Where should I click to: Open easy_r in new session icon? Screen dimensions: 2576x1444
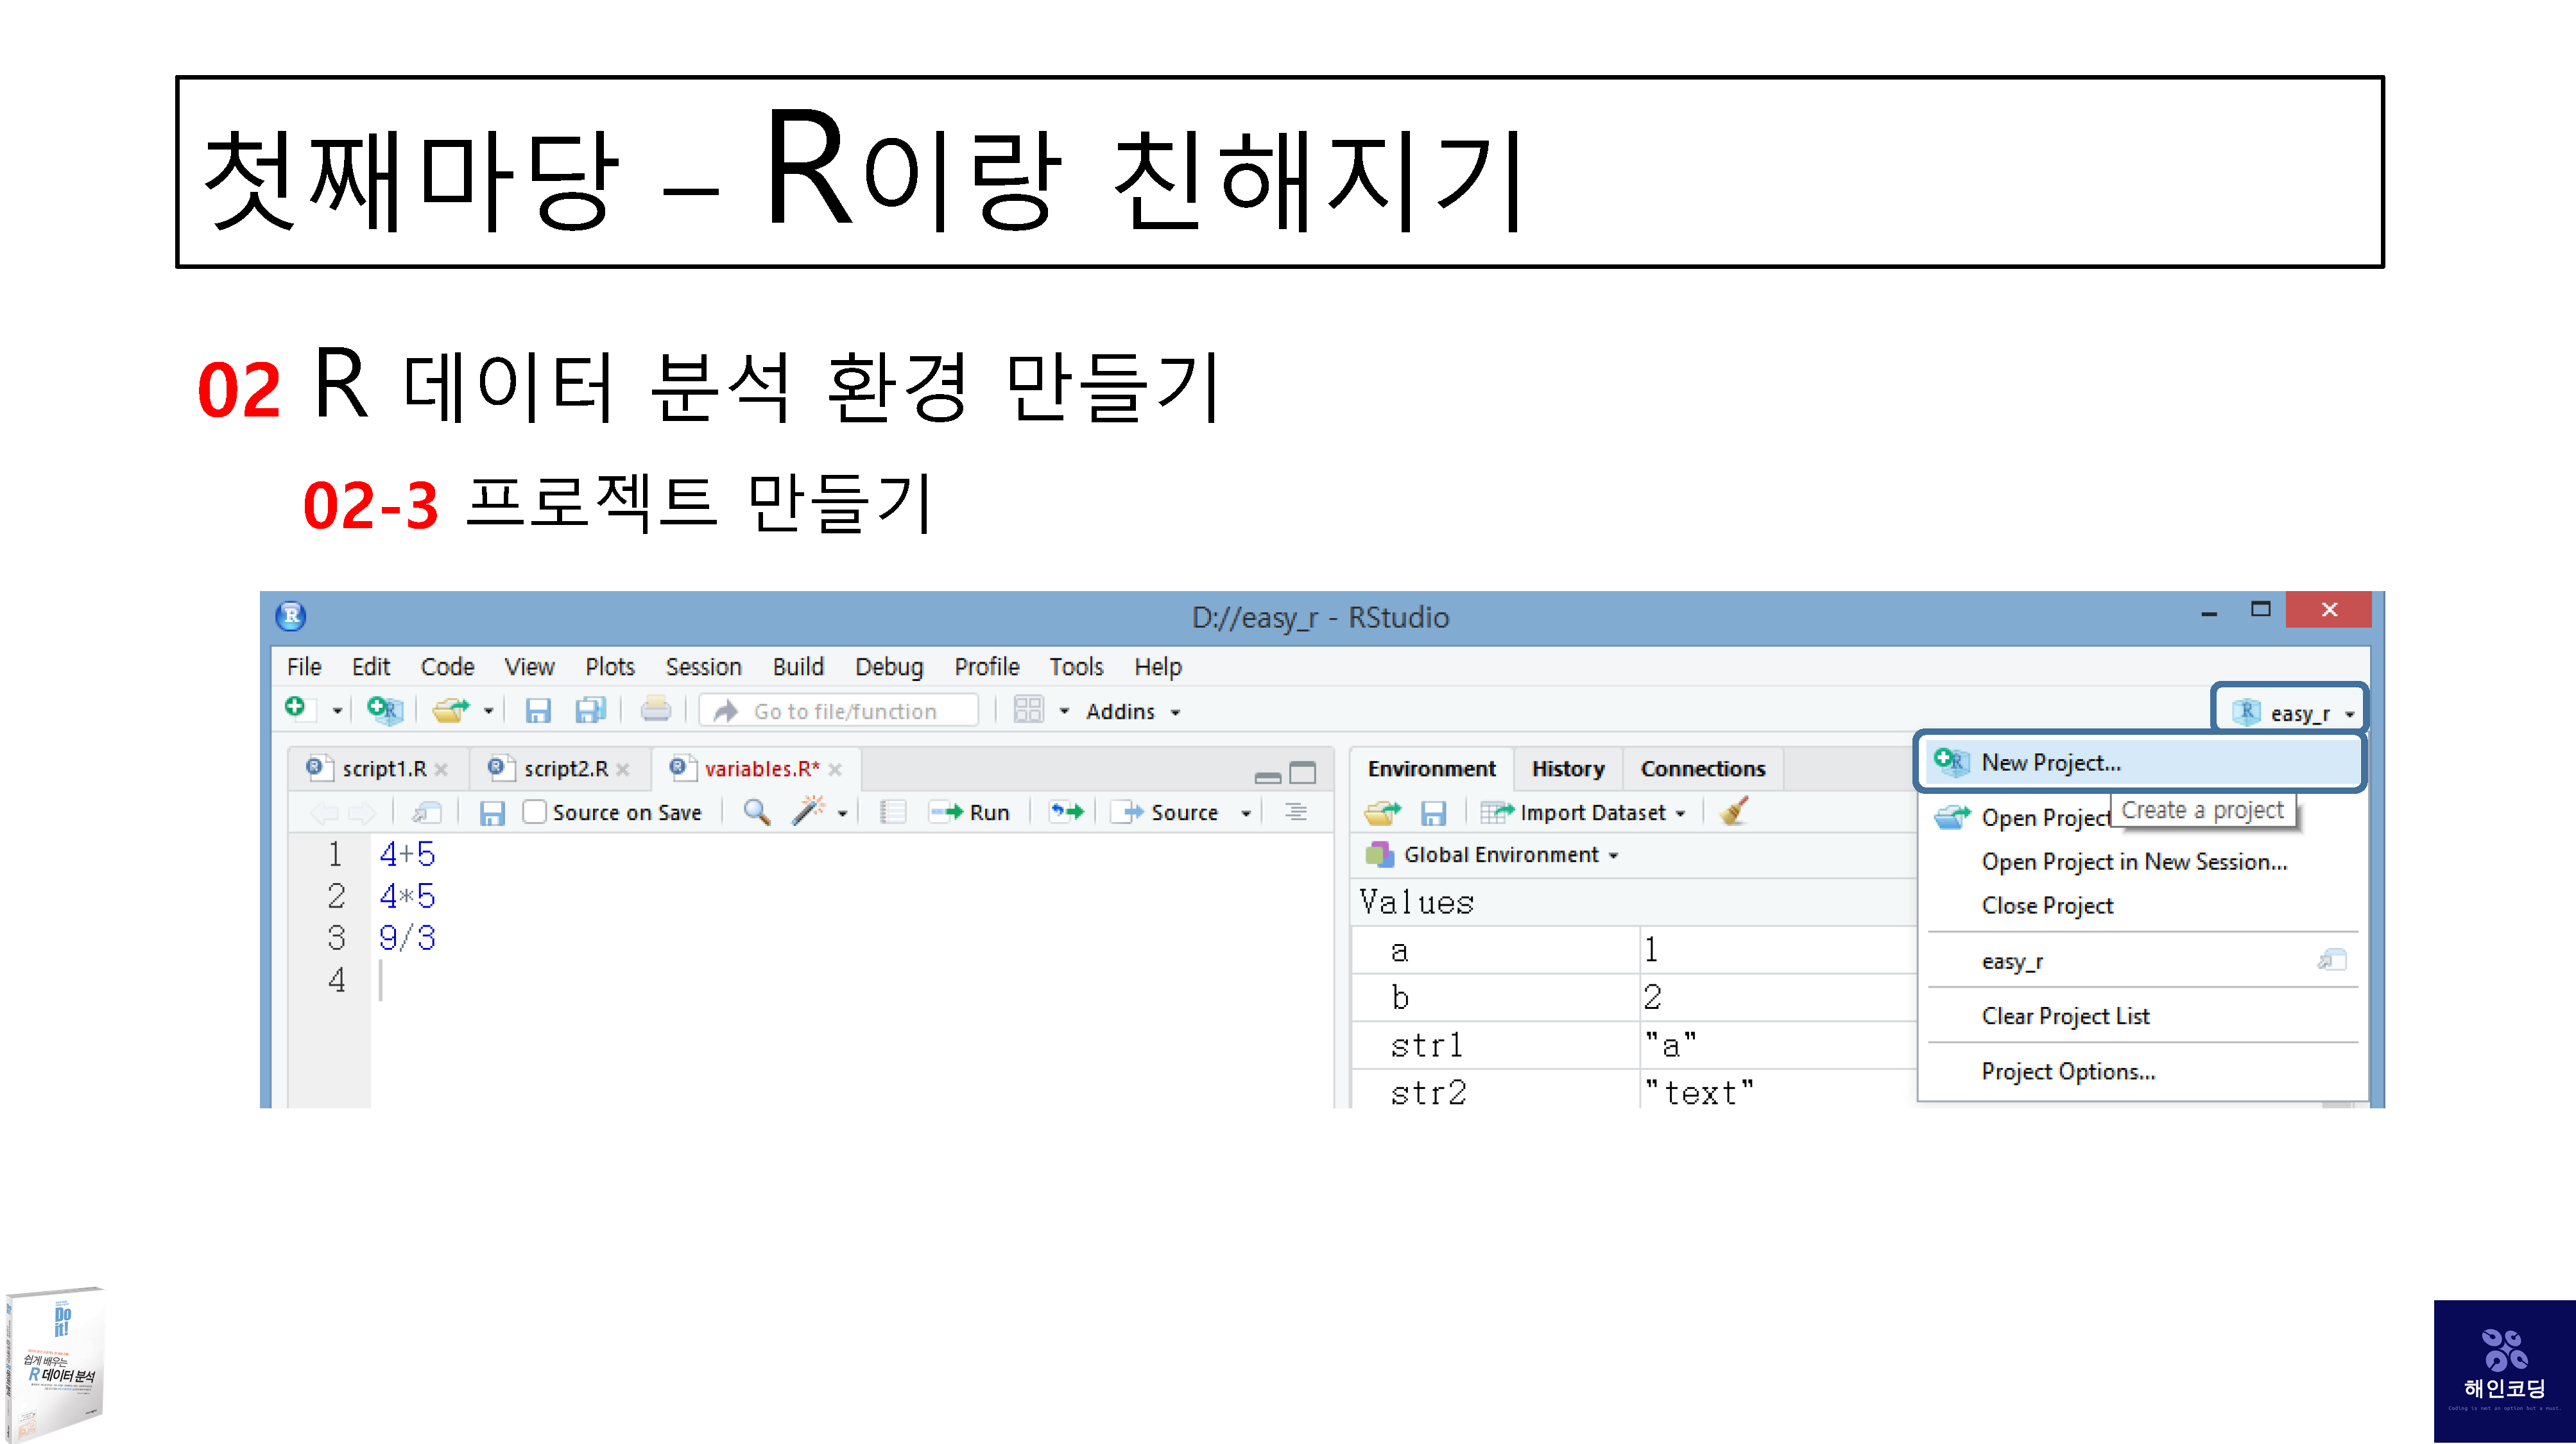[x=2331, y=960]
